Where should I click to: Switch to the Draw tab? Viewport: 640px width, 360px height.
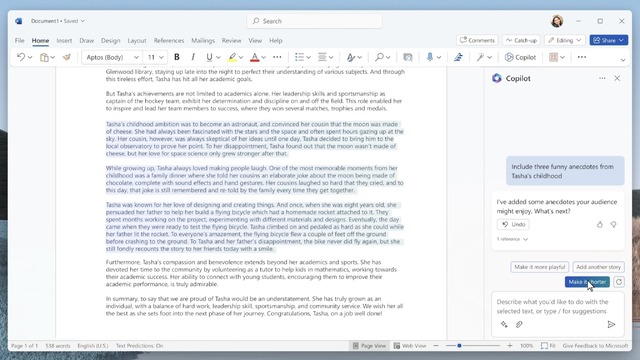[x=87, y=40]
